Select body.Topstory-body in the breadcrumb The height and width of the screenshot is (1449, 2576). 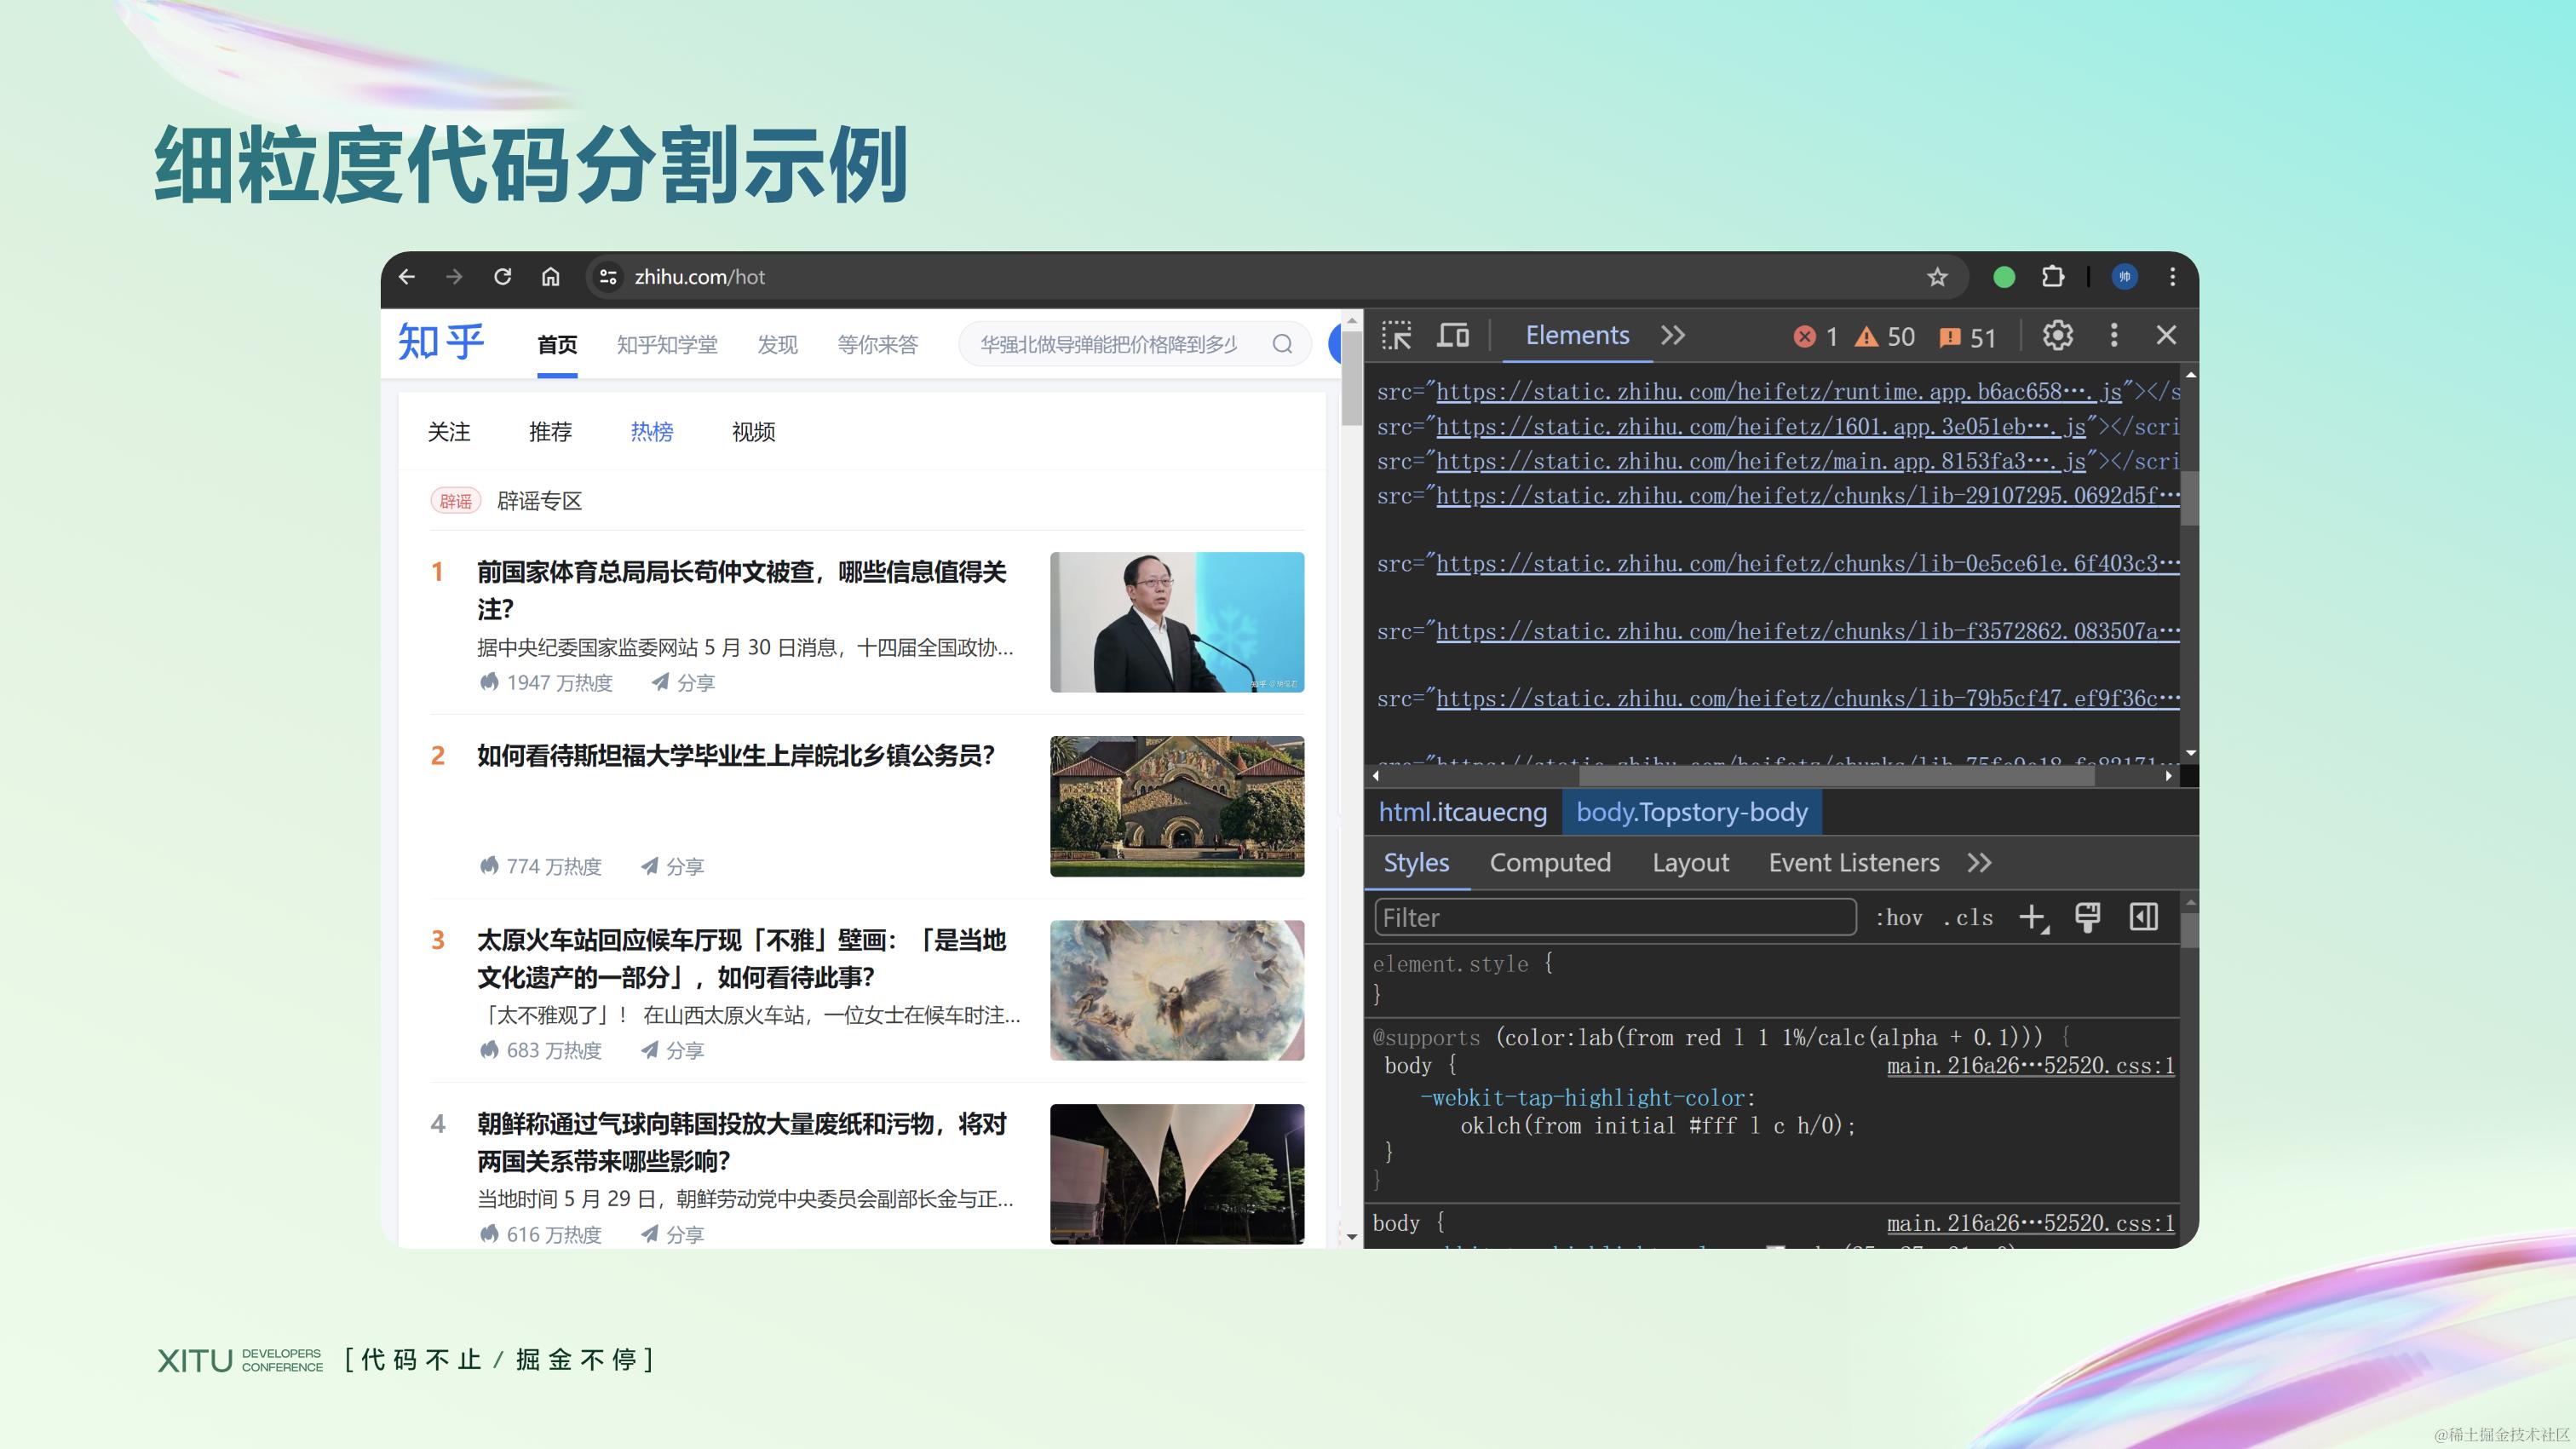point(1691,812)
